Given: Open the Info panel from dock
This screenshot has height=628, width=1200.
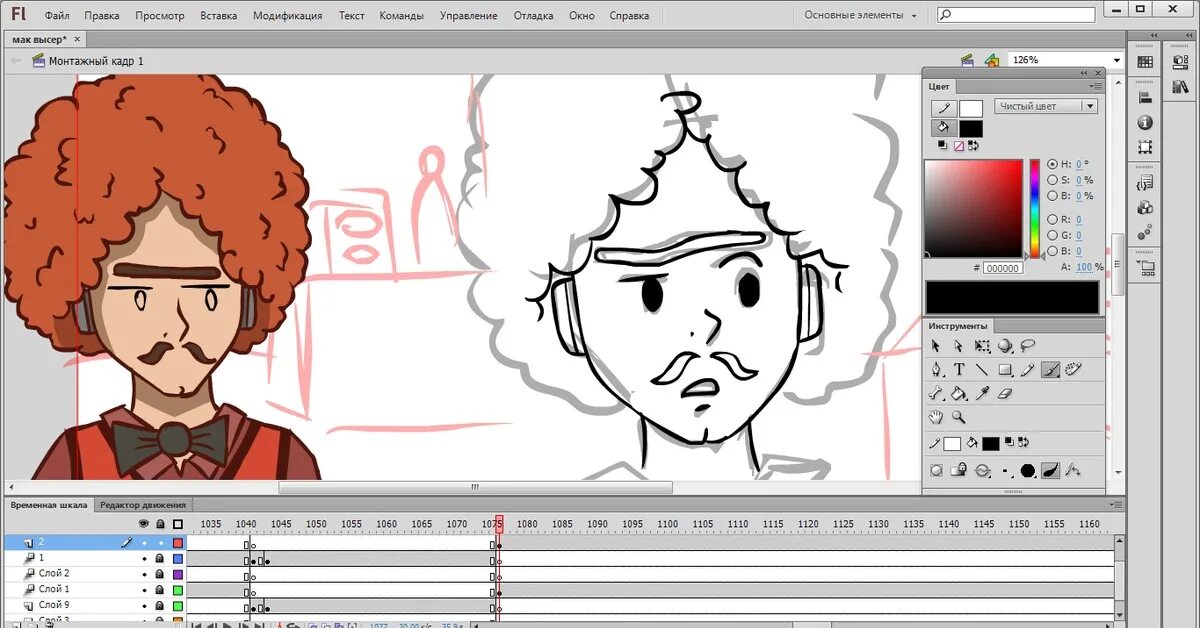Looking at the screenshot, I should click(1145, 122).
